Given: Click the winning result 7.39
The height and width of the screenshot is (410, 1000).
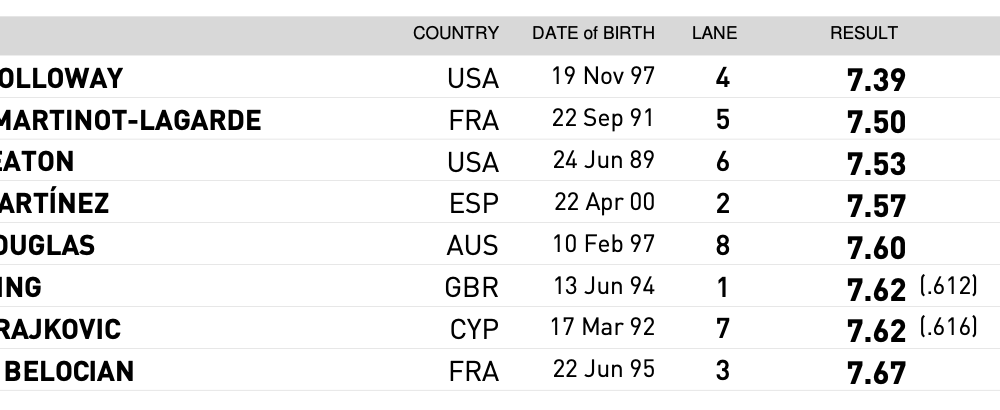Looking at the screenshot, I should (x=876, y=79).
